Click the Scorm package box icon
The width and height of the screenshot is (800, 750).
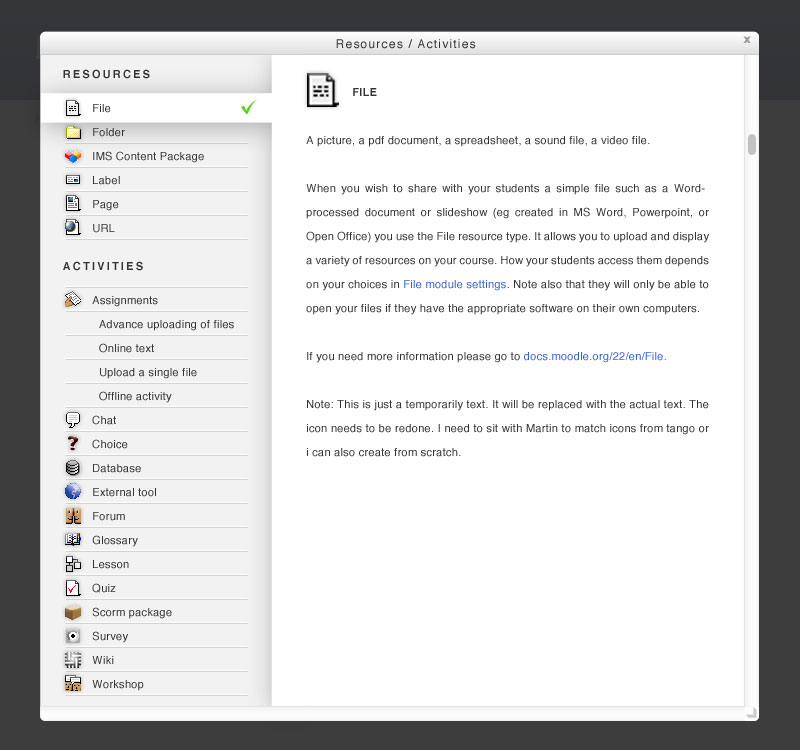(x=73, y=612)
